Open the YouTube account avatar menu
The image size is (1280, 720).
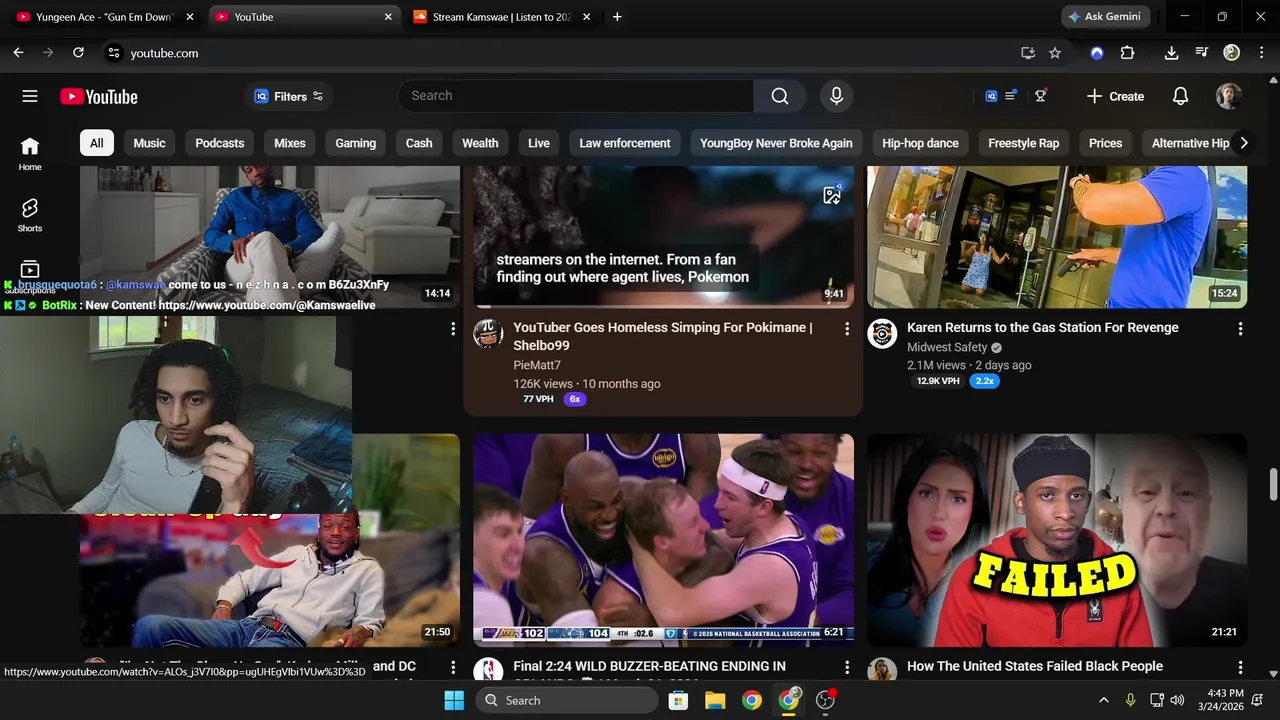pos(1229,96)
